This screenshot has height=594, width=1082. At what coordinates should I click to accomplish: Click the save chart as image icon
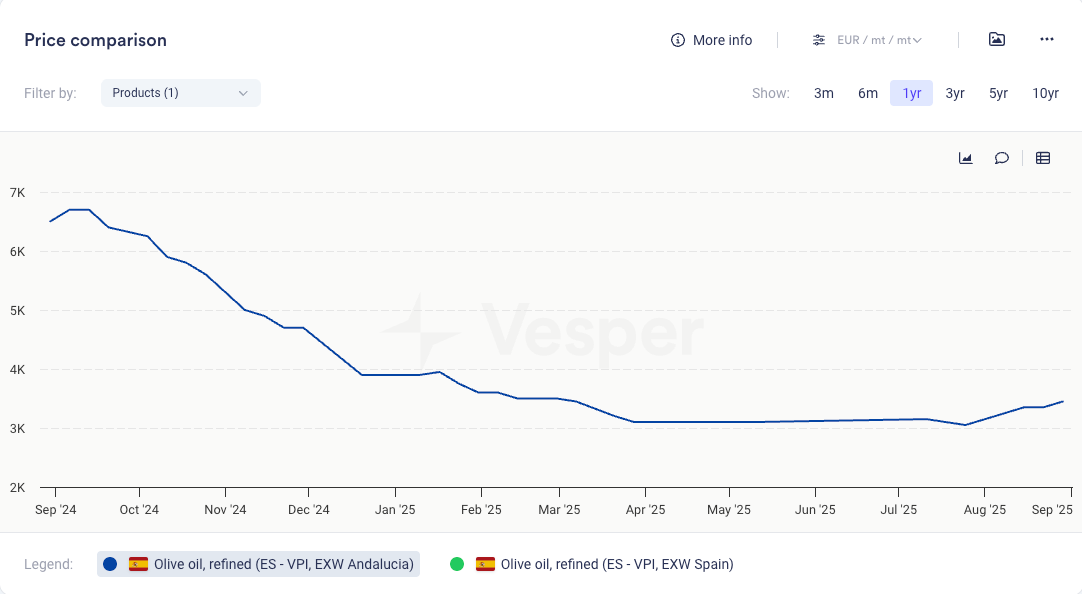click(996, 39)
